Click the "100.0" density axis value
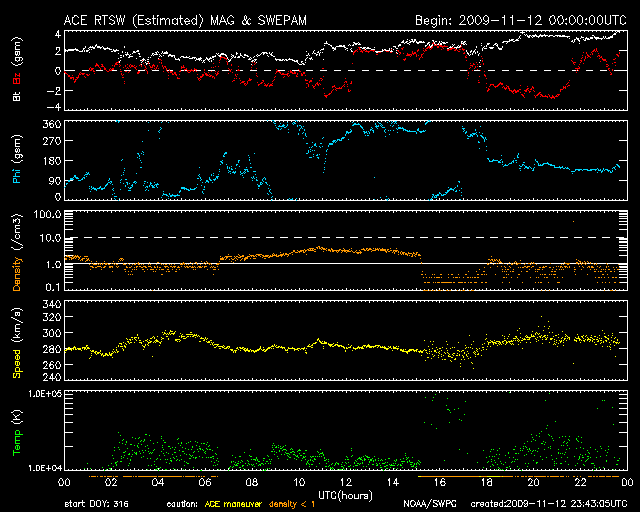This screenshot has width=640, height=512. point(47,214)
